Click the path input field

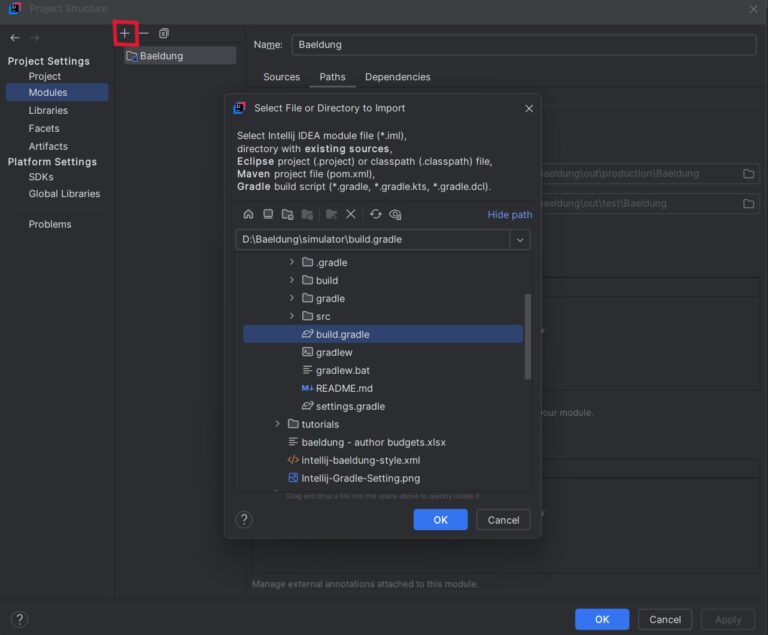[x=372, y=240]
